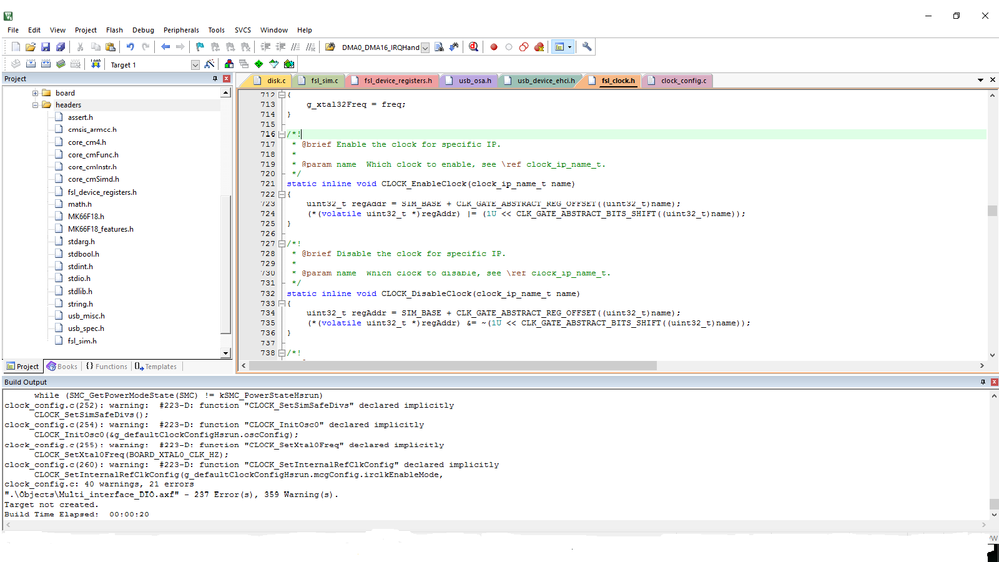Open Options for Target magic wand icon
Screen dimensions: 999x562
210,64
